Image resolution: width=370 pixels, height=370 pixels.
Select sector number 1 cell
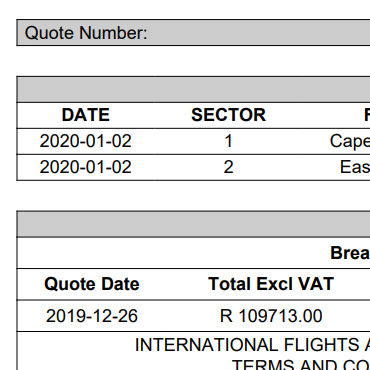tap(228, 141)
